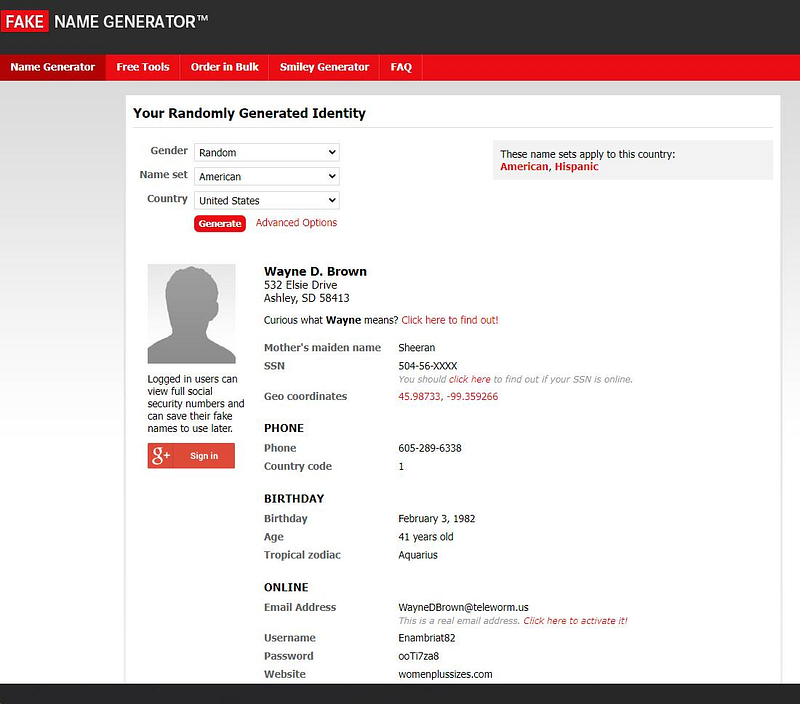800x704 pixels.
Task: Follow 'click here' SSN online check link
Action: (x=469, y=379)
